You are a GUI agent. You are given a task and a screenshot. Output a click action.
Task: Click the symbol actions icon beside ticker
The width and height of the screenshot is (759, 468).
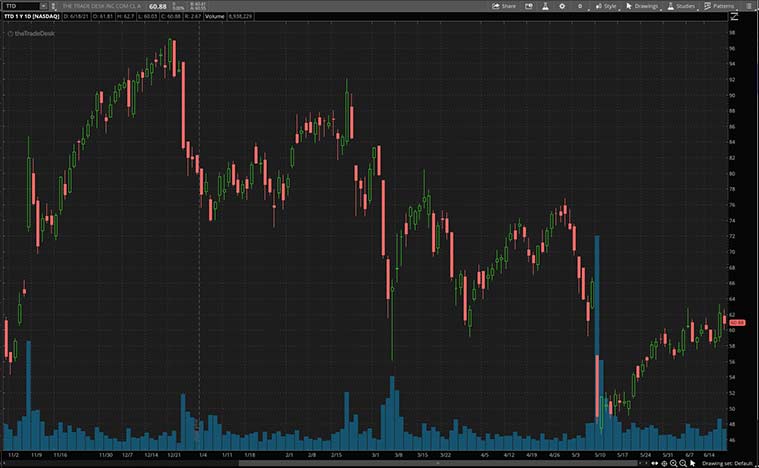(53, 6)
